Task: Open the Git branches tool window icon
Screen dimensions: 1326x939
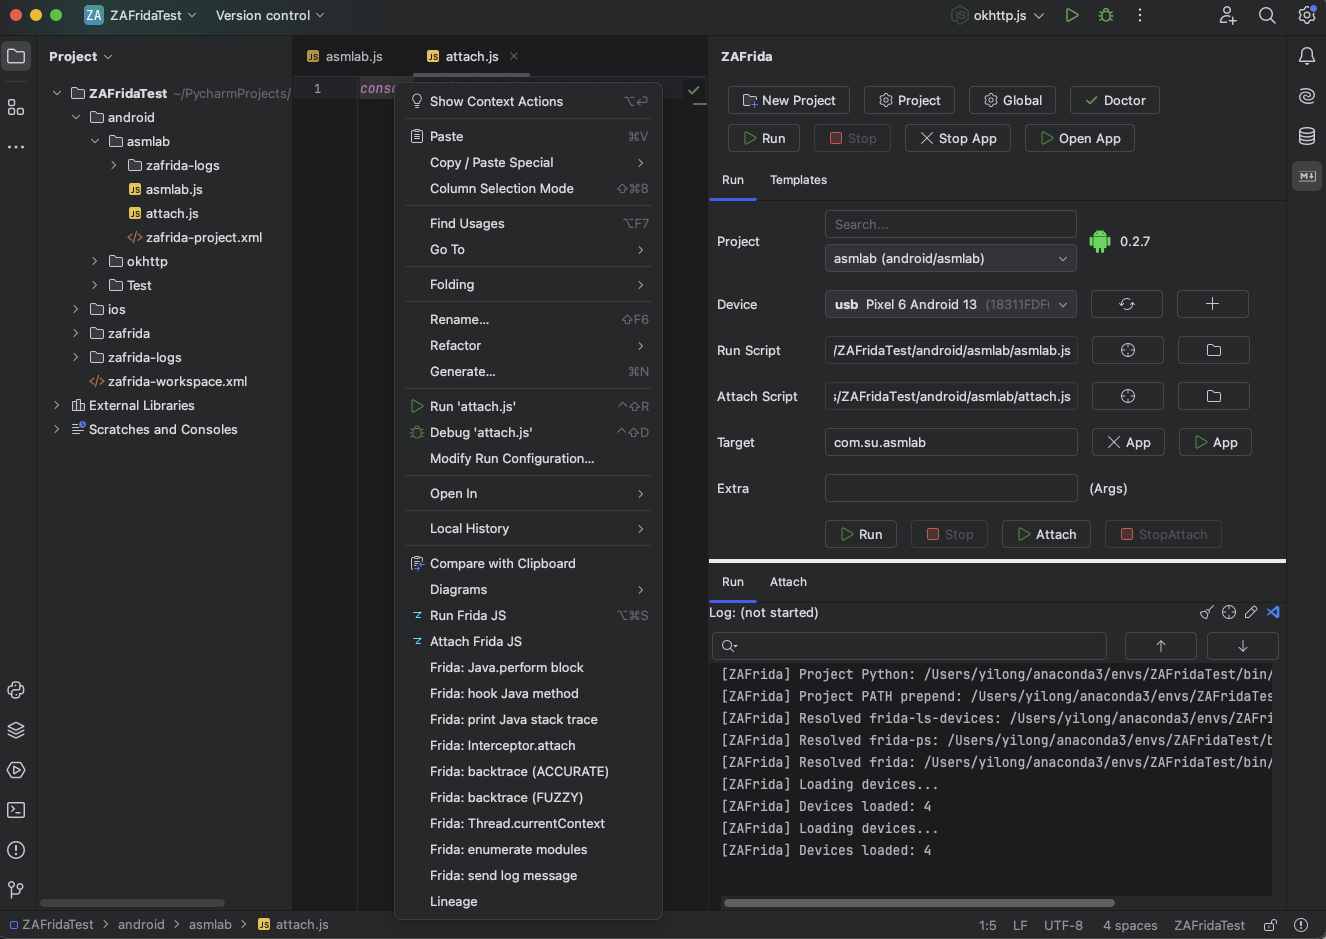Action: [x=16, y=890]
